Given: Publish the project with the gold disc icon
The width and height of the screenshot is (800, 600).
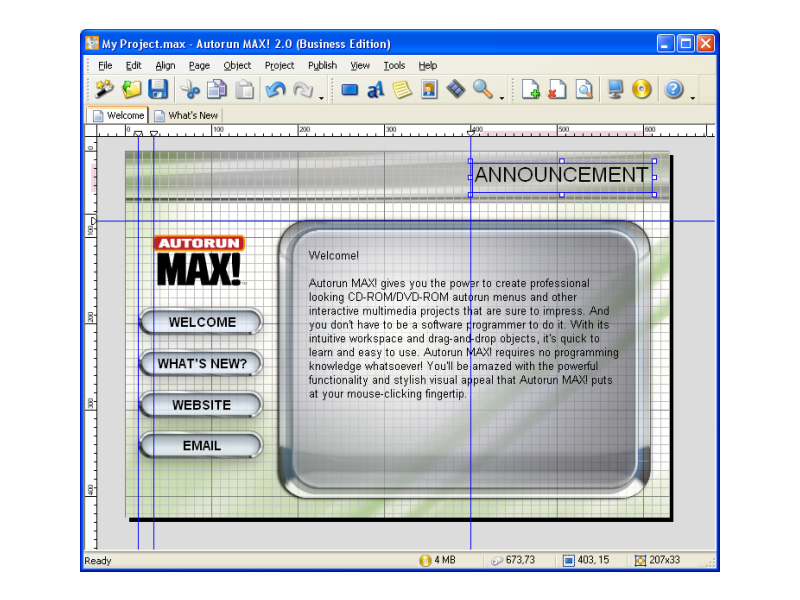Looking at the screenshot, I should pyautogui.click(x=641, y=90).
